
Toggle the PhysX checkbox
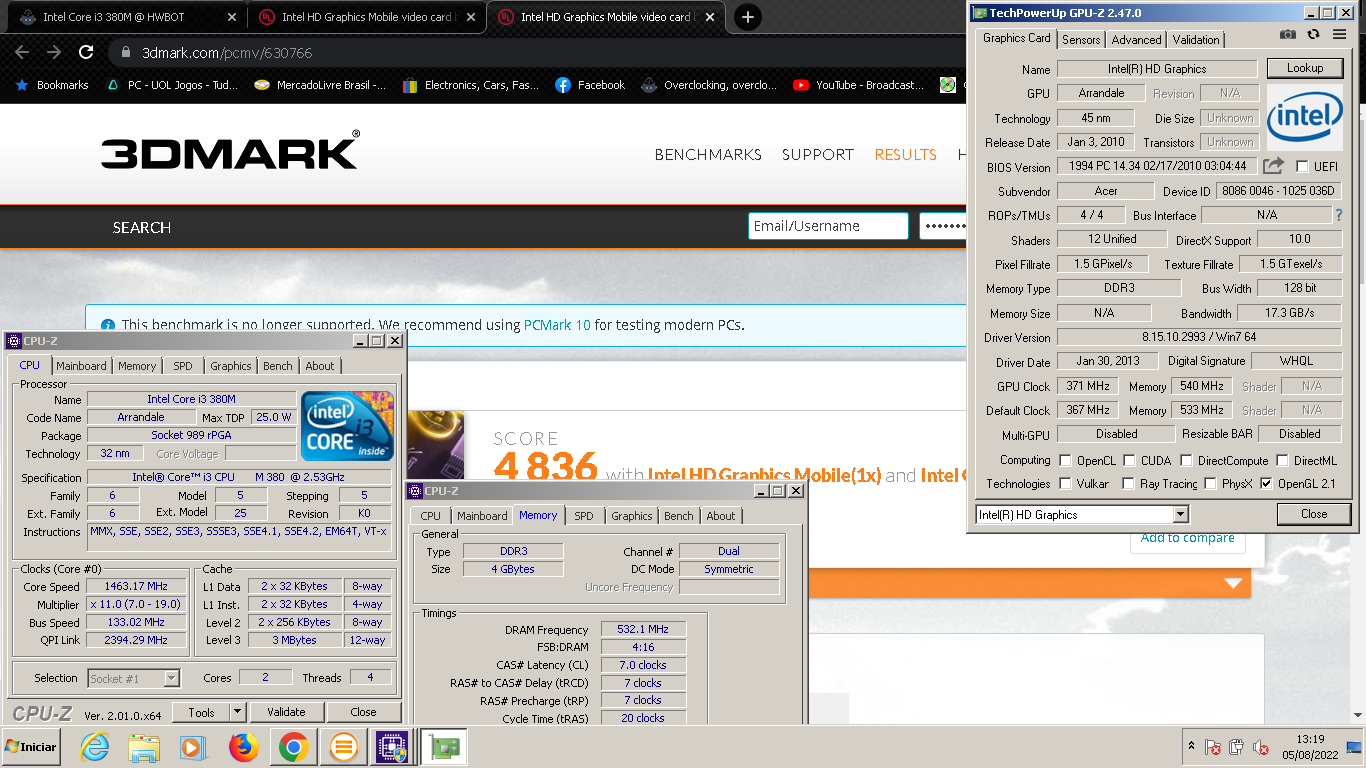[x=1209, y=484]
